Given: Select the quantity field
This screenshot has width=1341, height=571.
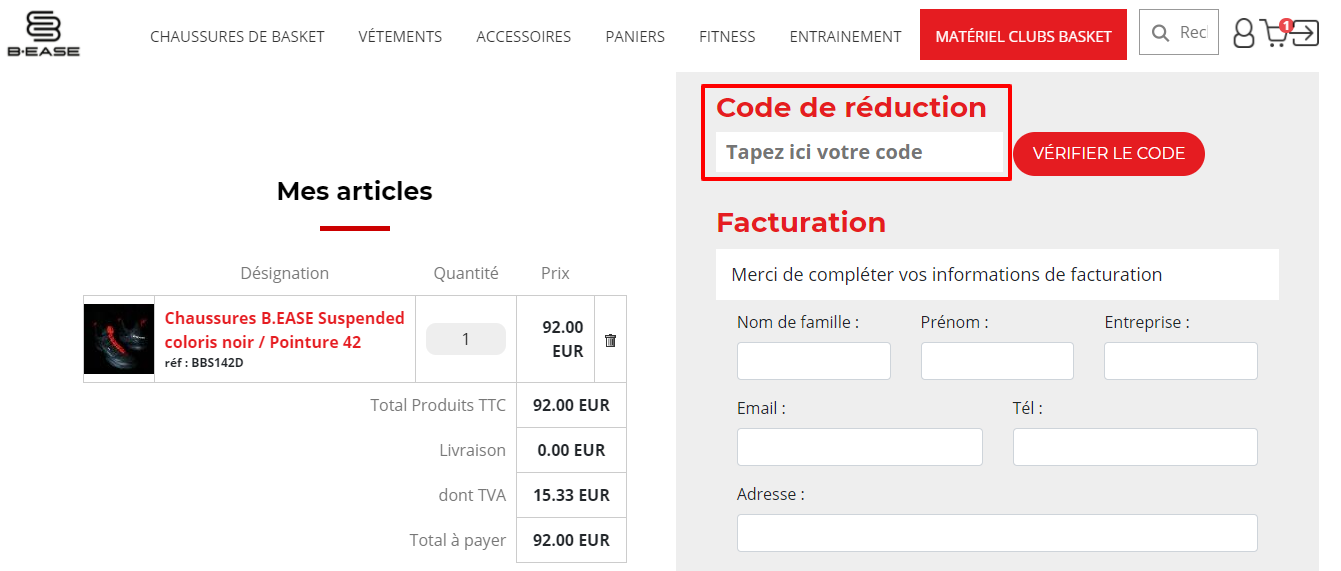Looking at the screenshot, I should pyautogui.click(x=466, y=339).
